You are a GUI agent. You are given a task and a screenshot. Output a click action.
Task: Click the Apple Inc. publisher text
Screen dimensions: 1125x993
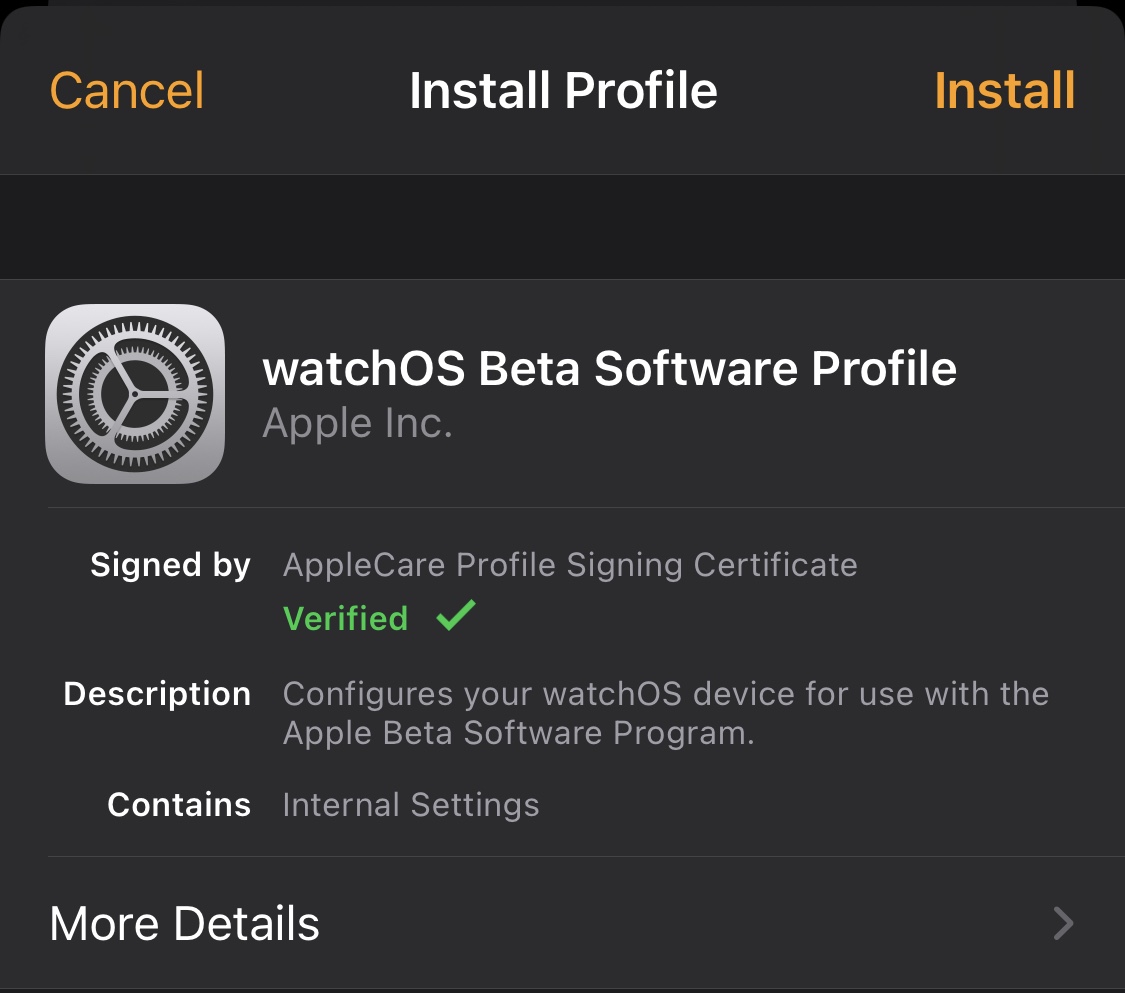(x=357, y=424)
